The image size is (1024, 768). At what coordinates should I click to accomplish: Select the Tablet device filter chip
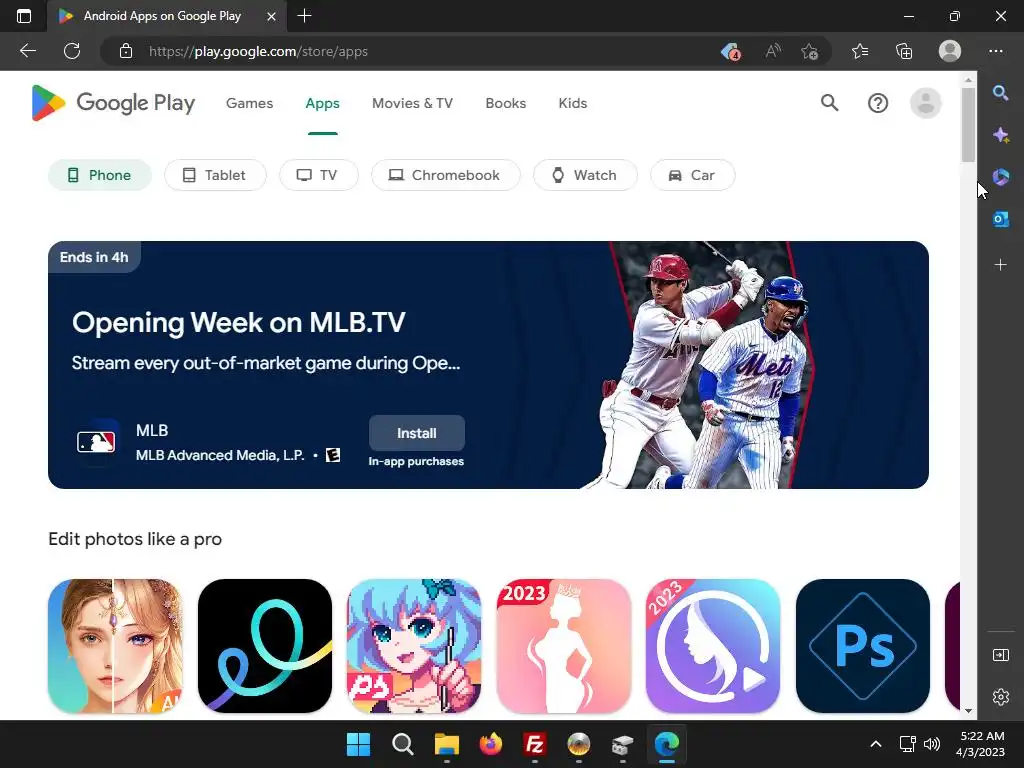(215, 175)
